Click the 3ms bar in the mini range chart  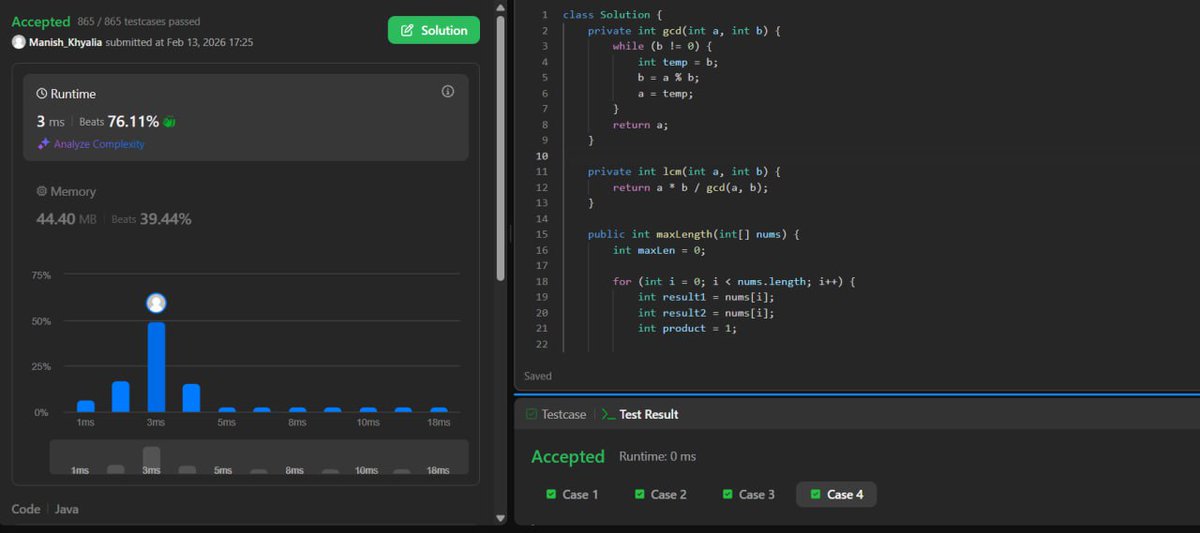(151, 458)
